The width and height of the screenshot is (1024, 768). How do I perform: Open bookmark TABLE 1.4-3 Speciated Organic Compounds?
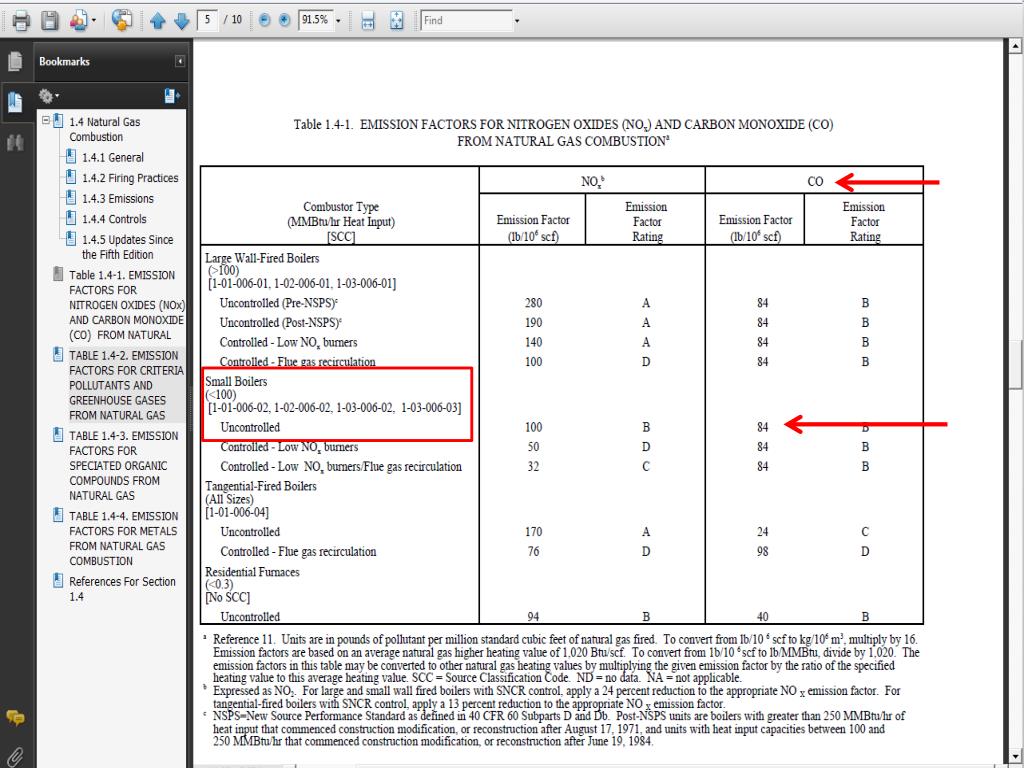click(x=123, y=466)
